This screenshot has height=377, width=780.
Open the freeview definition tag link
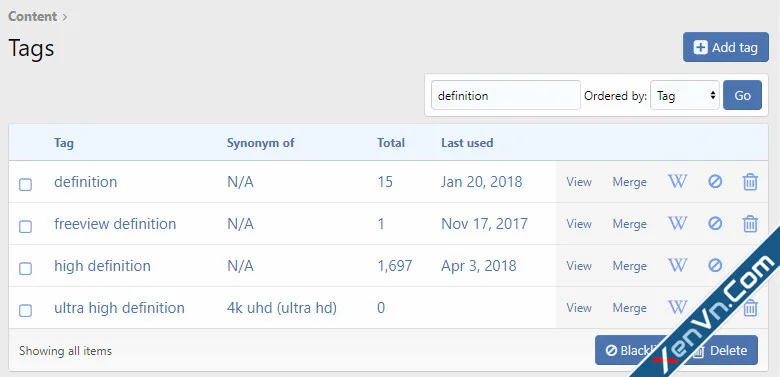click(115, 224)
